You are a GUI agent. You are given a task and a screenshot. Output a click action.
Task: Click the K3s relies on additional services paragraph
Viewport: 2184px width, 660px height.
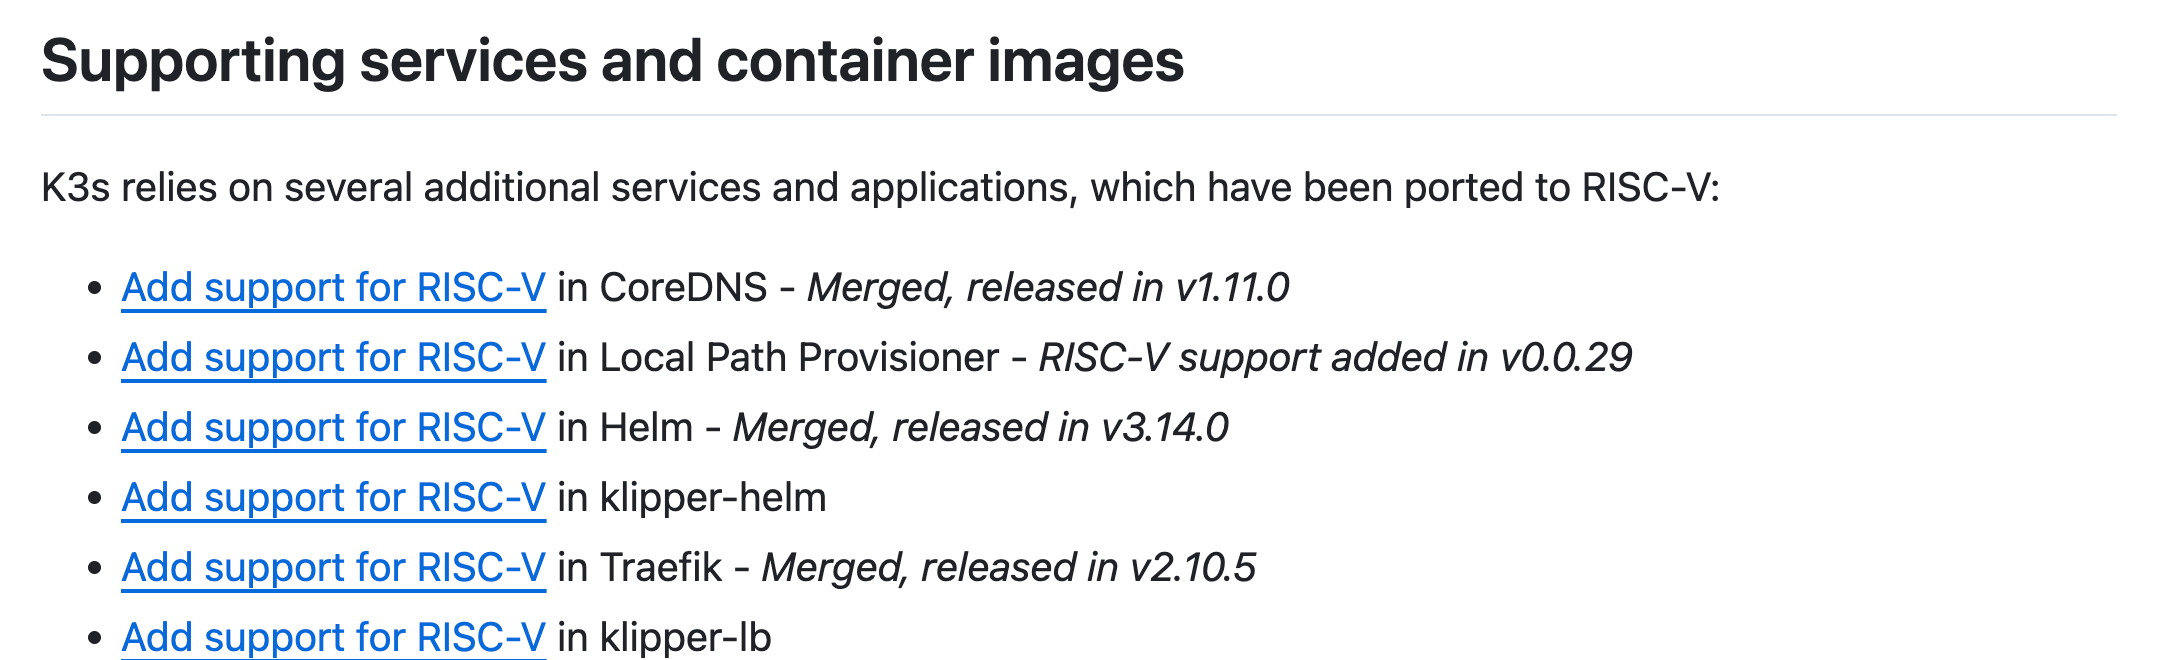pos(880,188)
